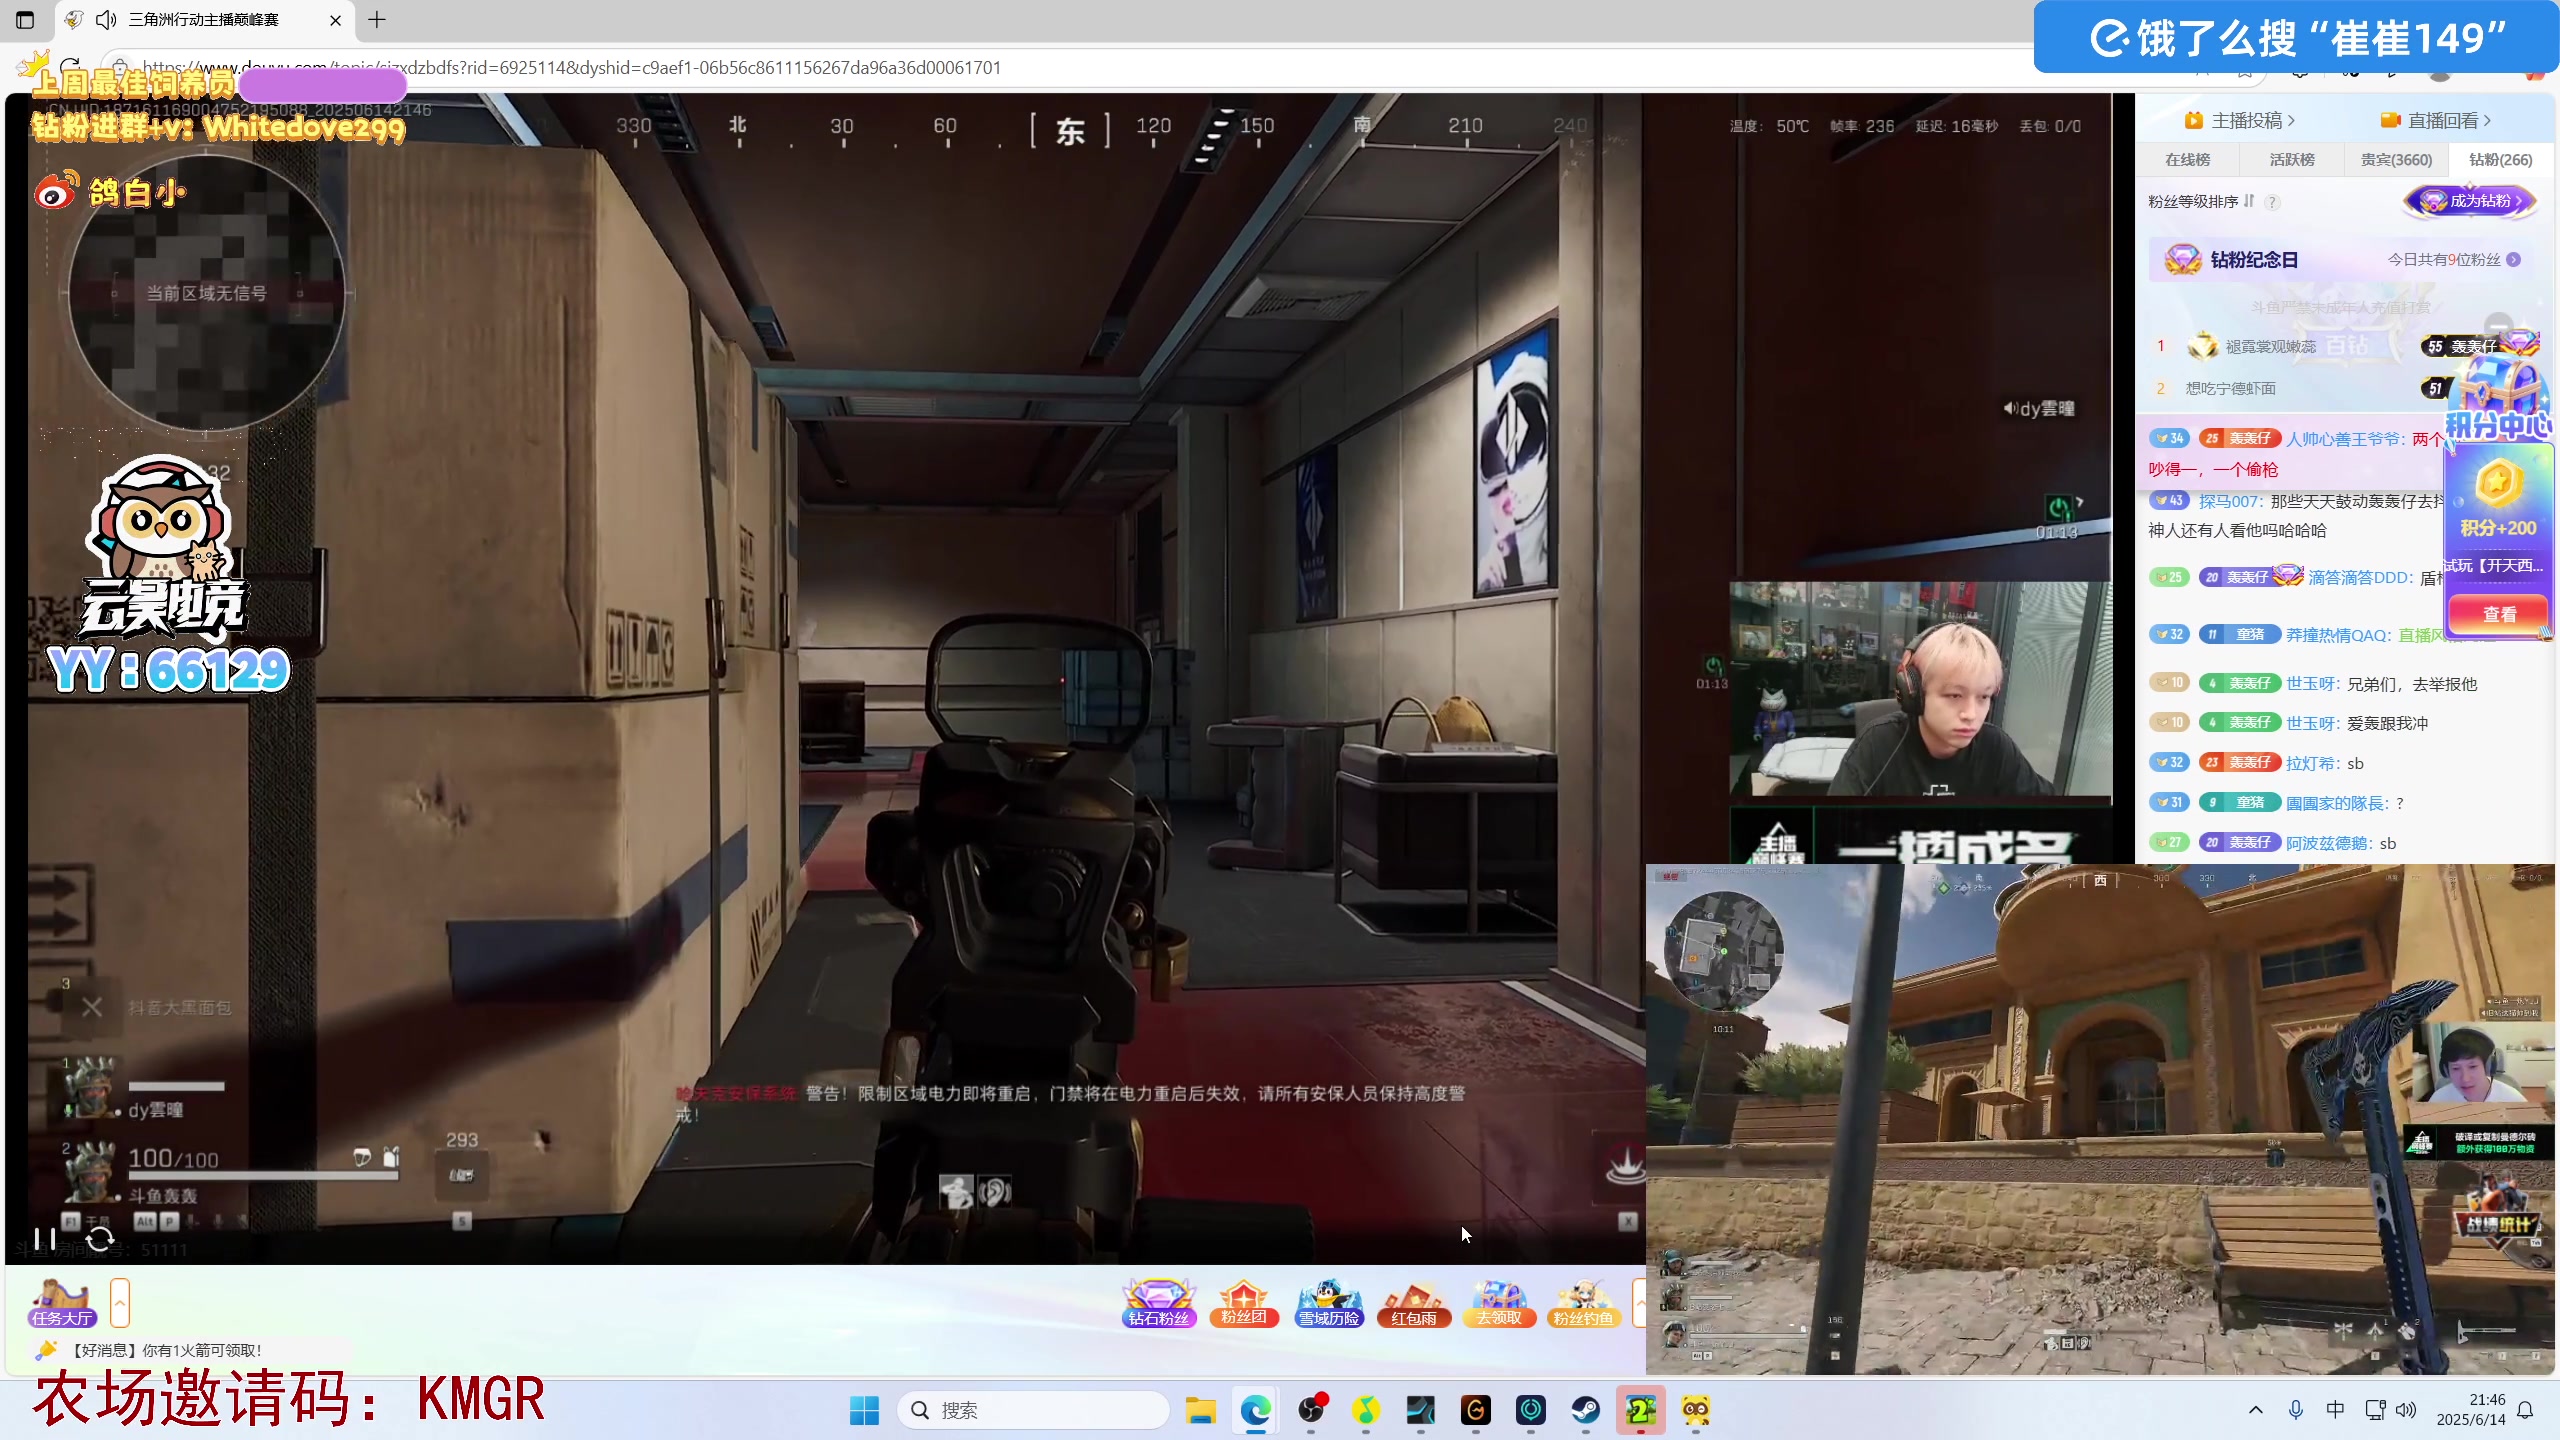Click username 圆圆家的隊長 in chat
2560x1440 pixels.
click(x=2334, y=804)
